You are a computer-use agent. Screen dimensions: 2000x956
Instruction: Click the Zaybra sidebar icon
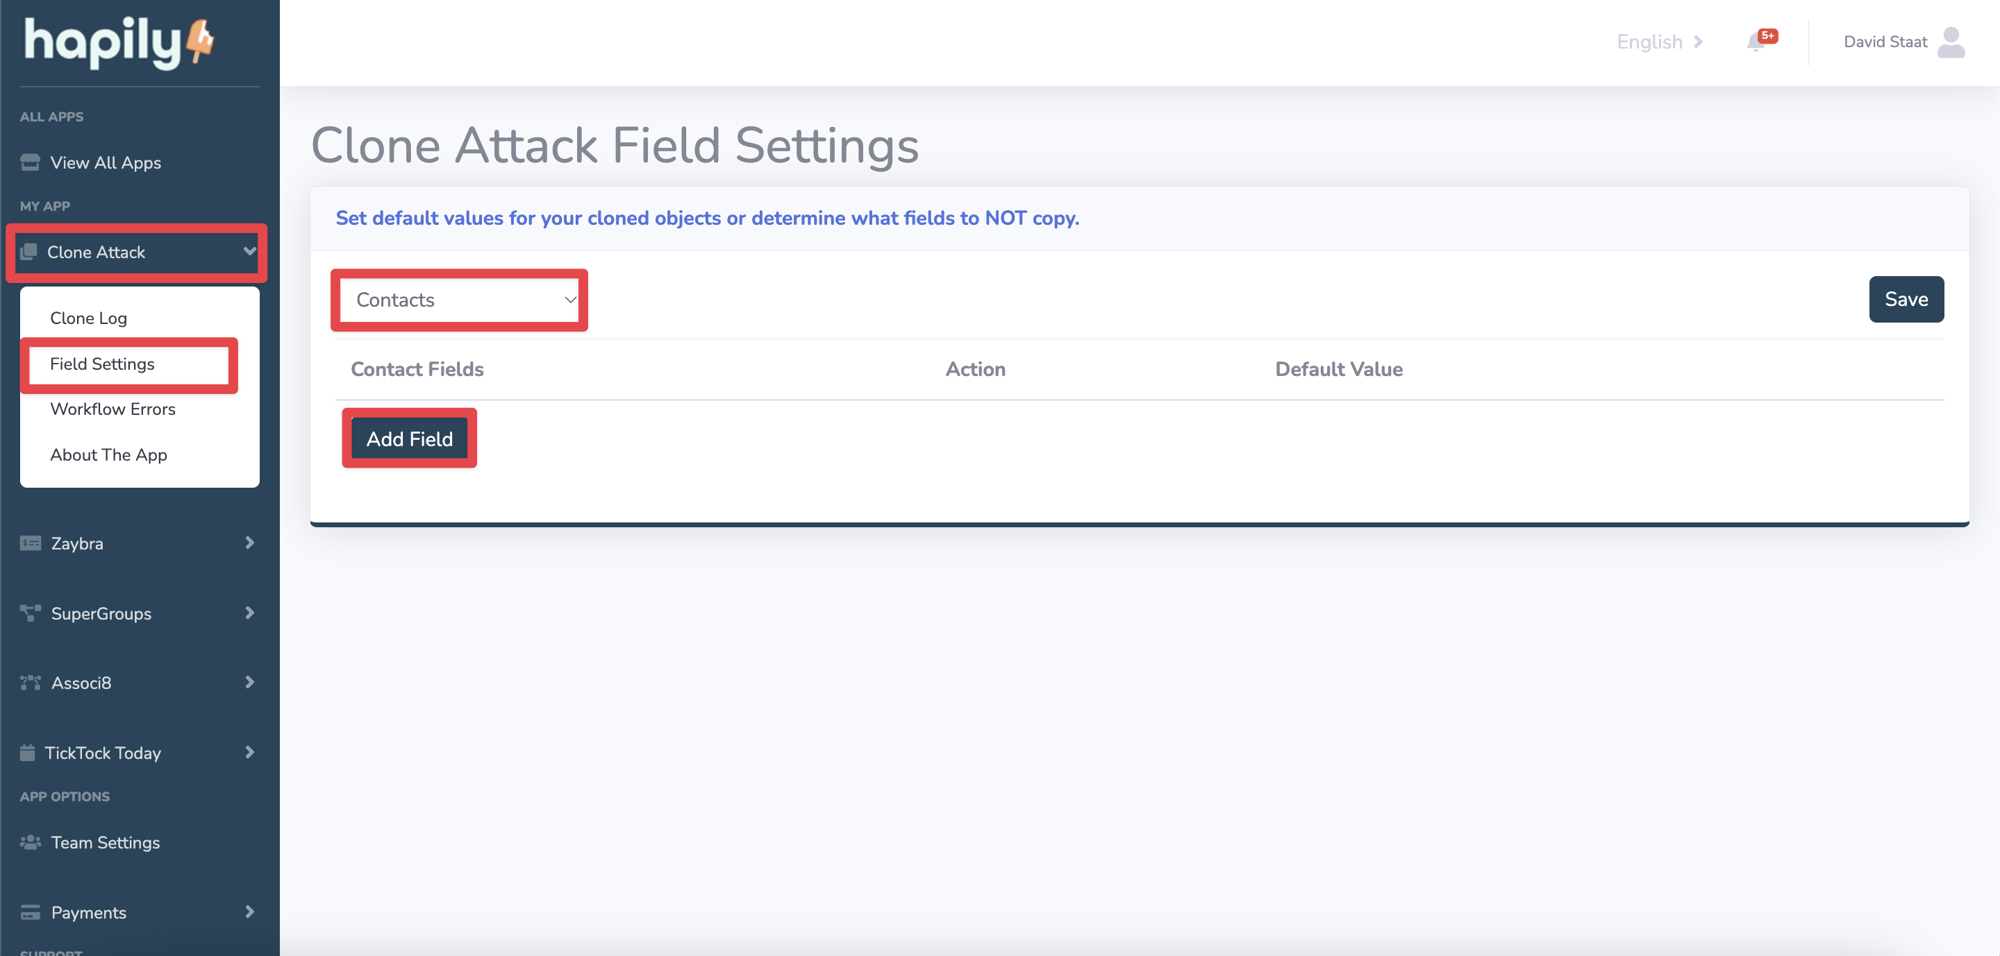click(28, 543)
